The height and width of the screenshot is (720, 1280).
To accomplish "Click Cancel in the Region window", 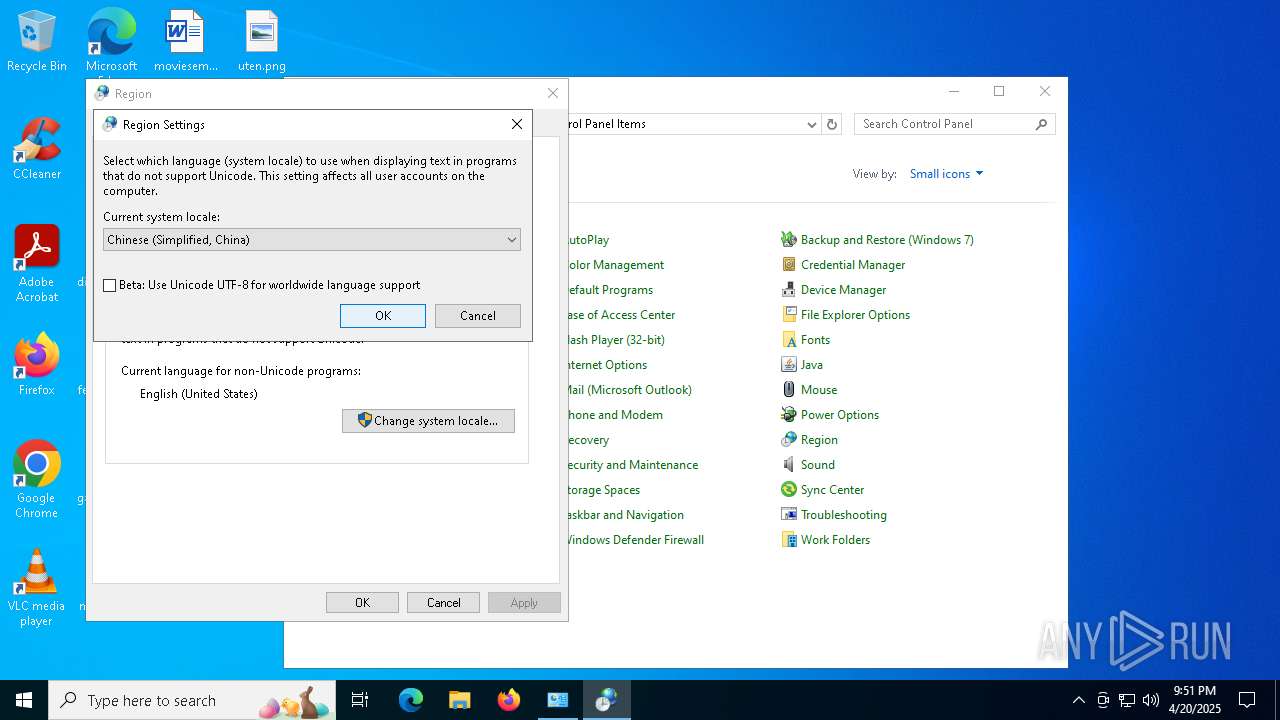I will coord(443,603).
